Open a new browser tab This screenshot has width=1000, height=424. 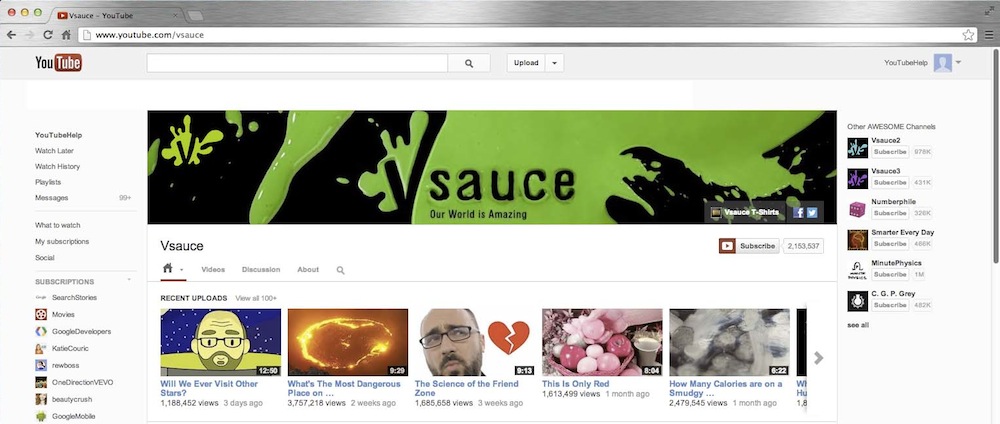[196, 15]
